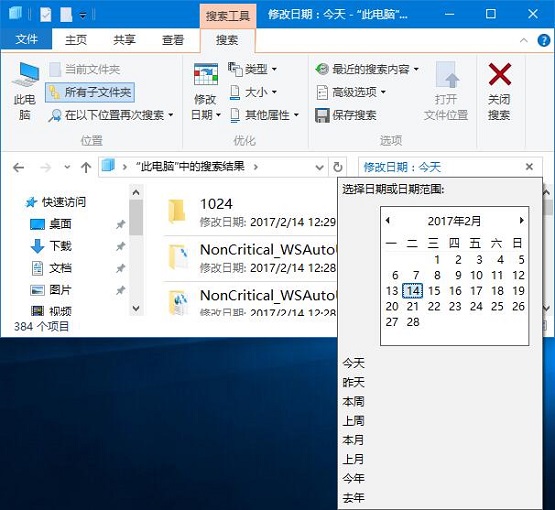Select the 搜索 ribbon tab
Image resolution: width=555 pixels, height=510 pixels.
pyautogui.click(x=227, y=40)
